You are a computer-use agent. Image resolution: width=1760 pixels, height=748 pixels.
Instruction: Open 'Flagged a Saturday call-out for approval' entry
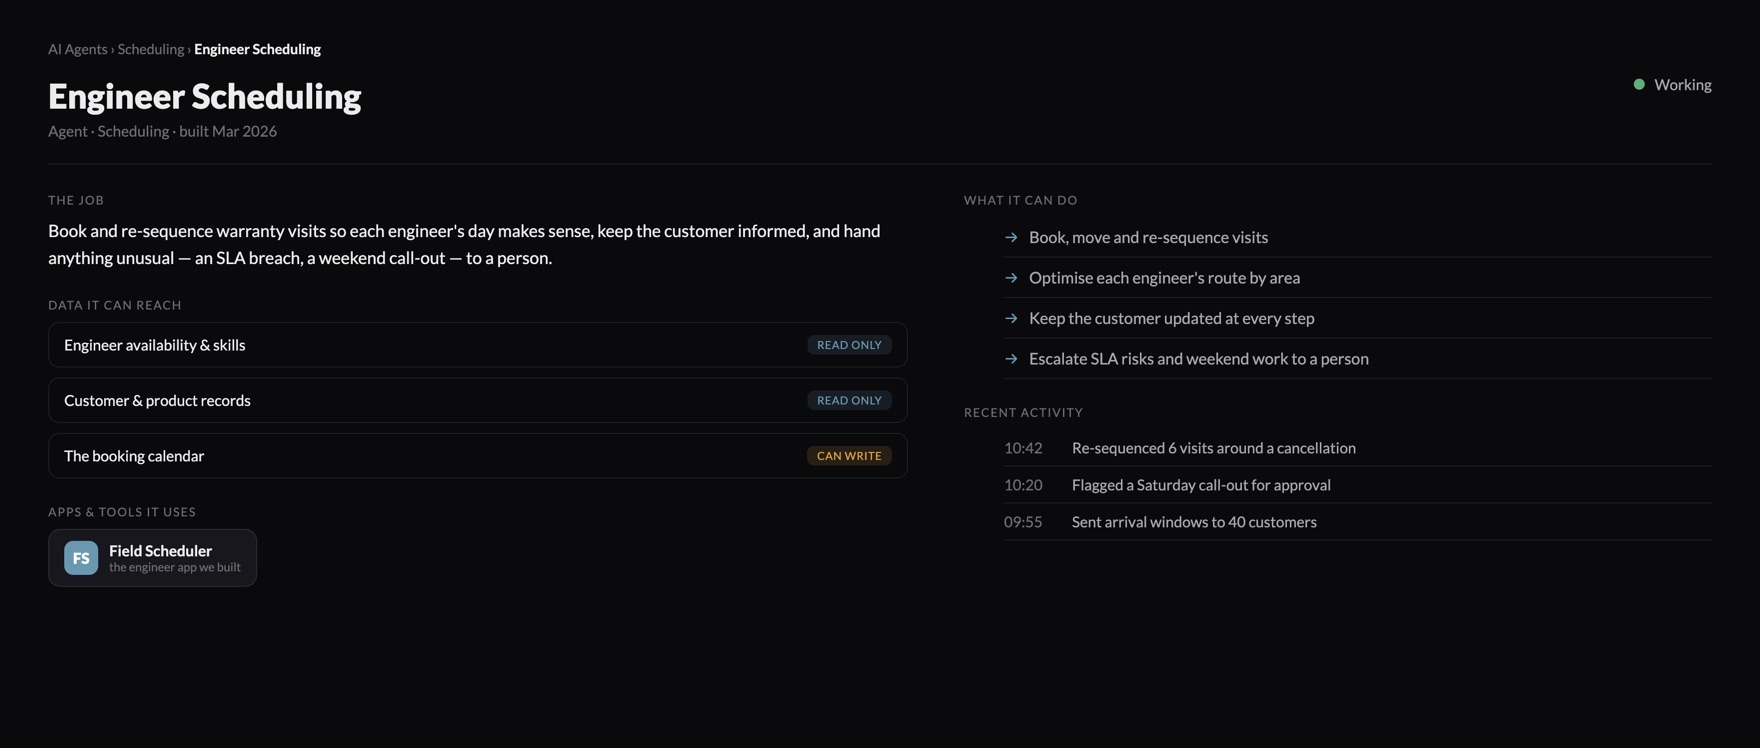[x=1201, y=485]
